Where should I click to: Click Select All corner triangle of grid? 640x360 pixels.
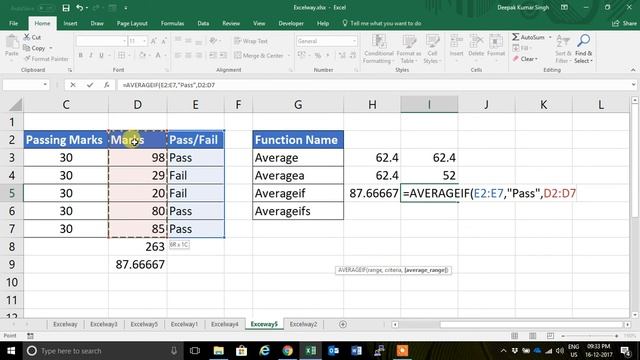pyautogui.click(x=16, y=105)
